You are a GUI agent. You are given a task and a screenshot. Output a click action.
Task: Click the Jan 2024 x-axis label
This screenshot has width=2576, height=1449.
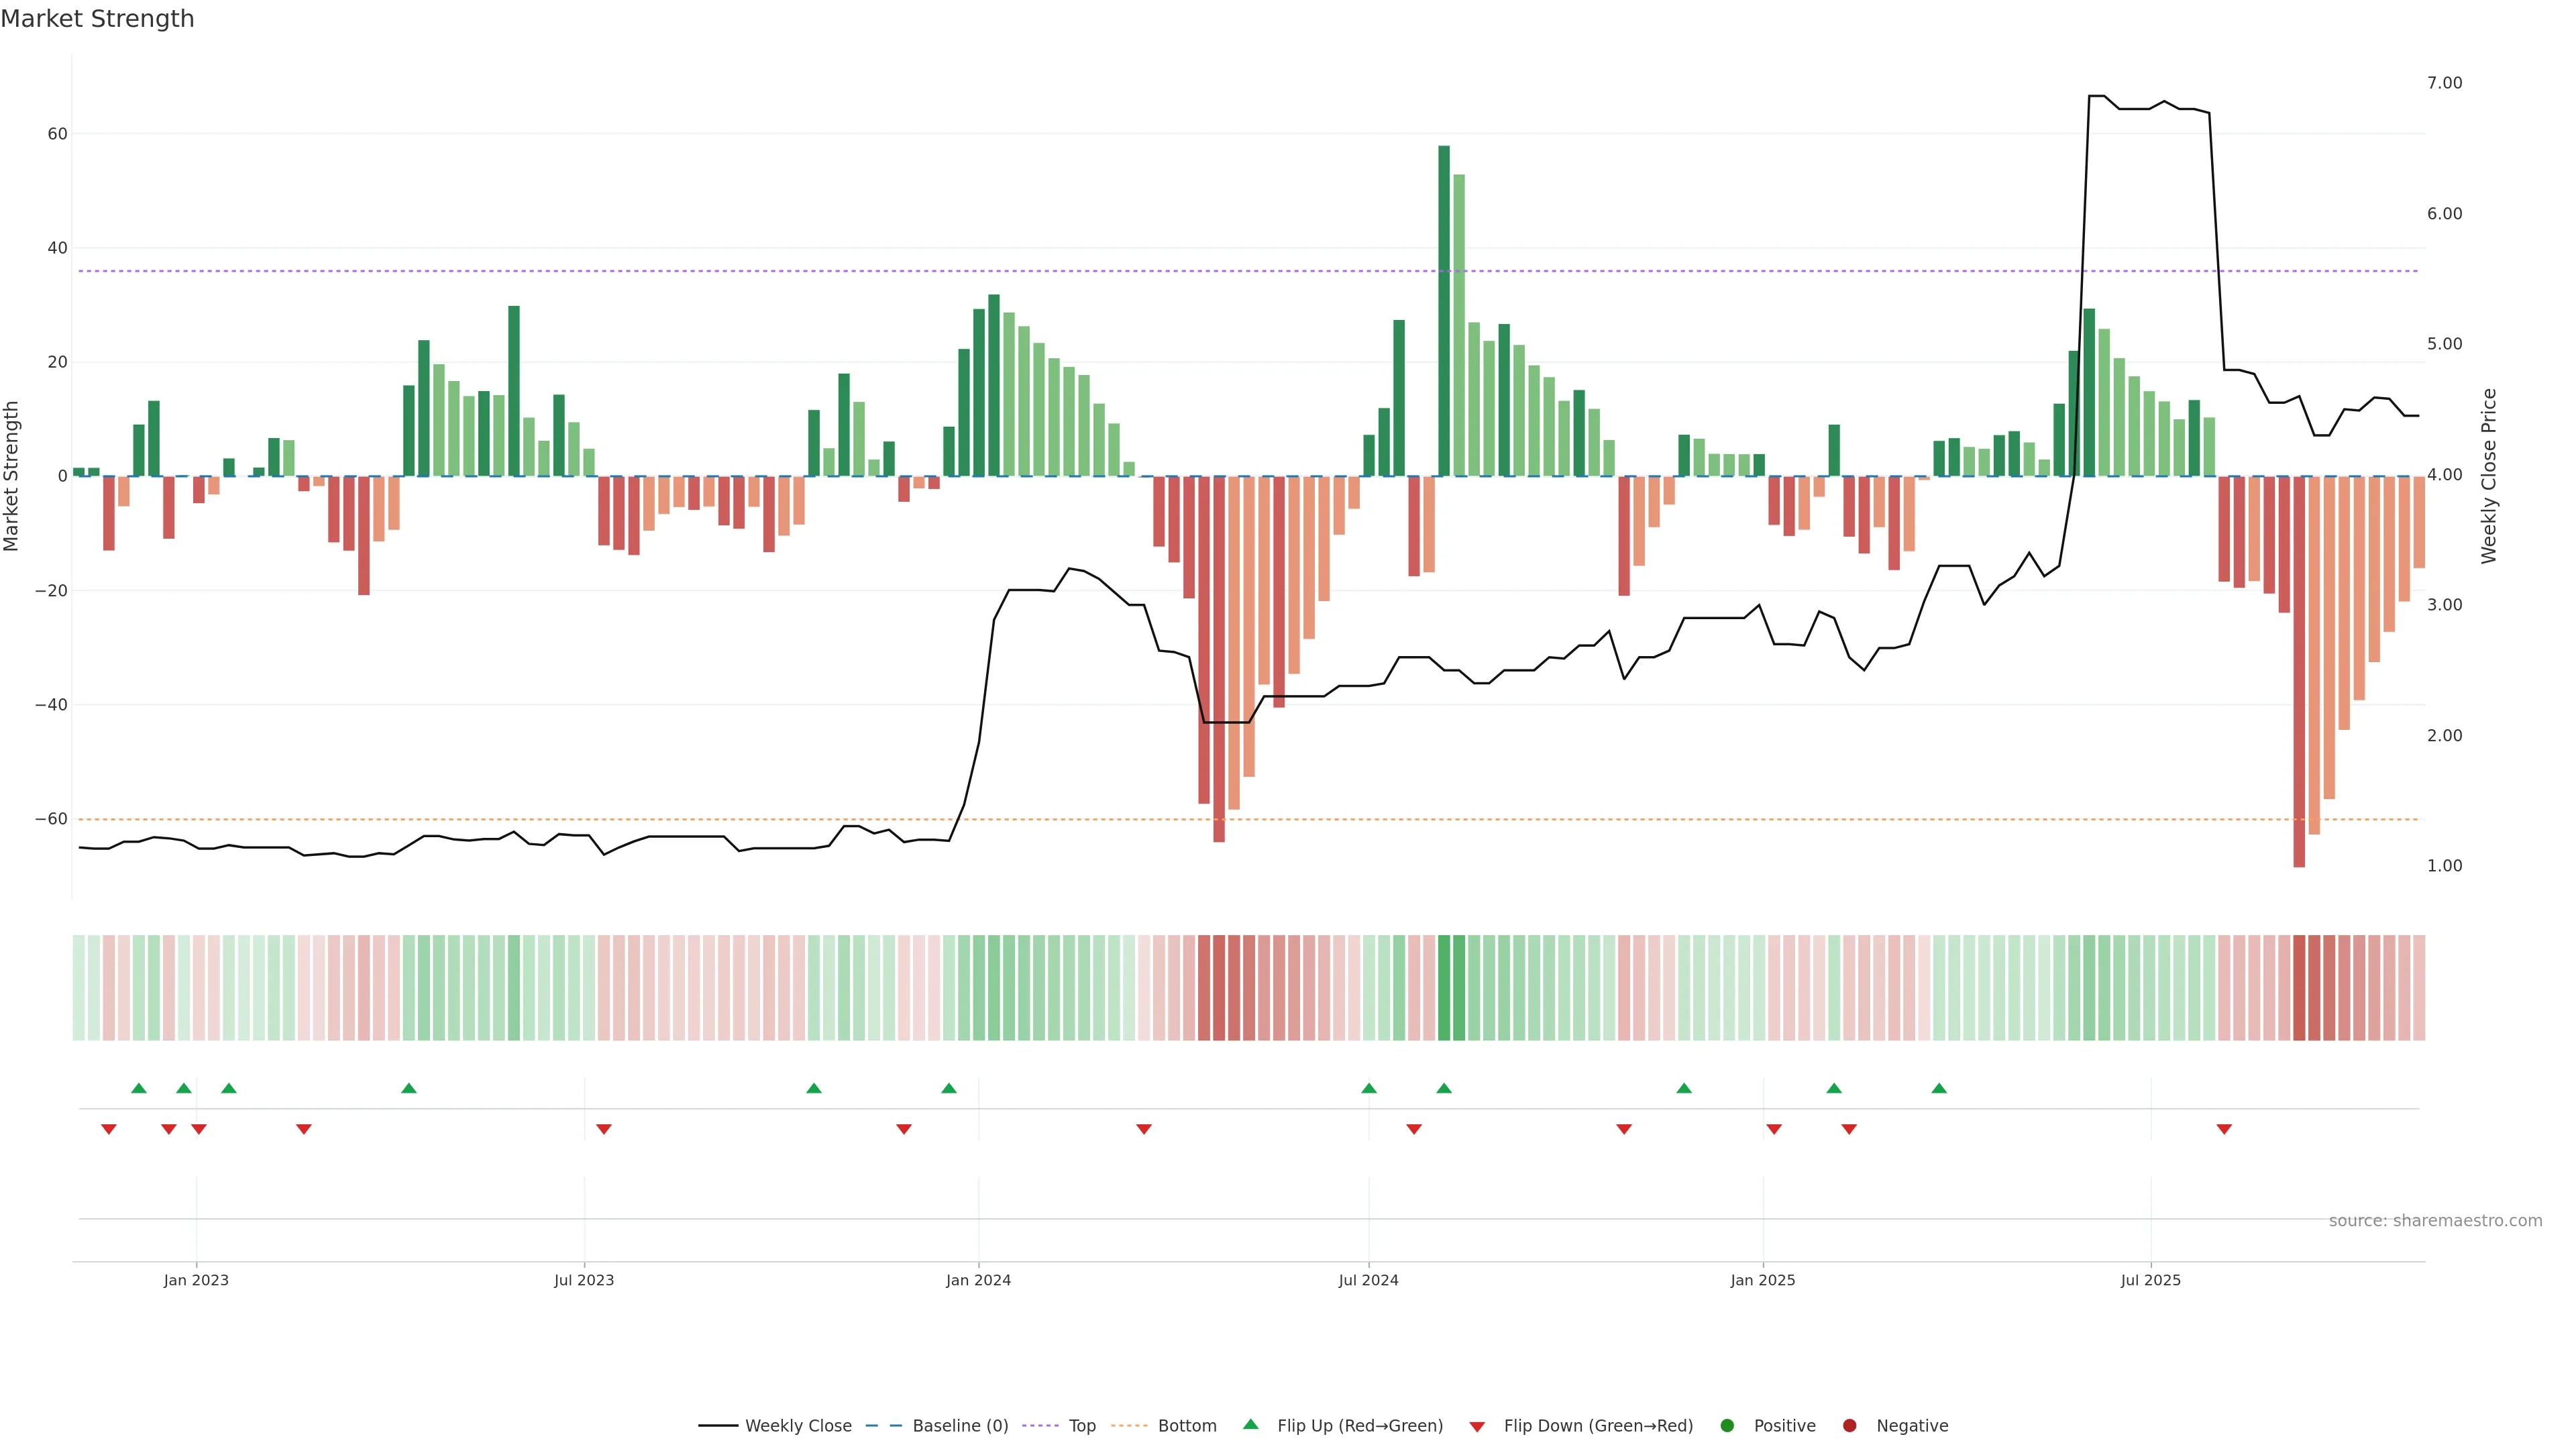point(978,1280)
